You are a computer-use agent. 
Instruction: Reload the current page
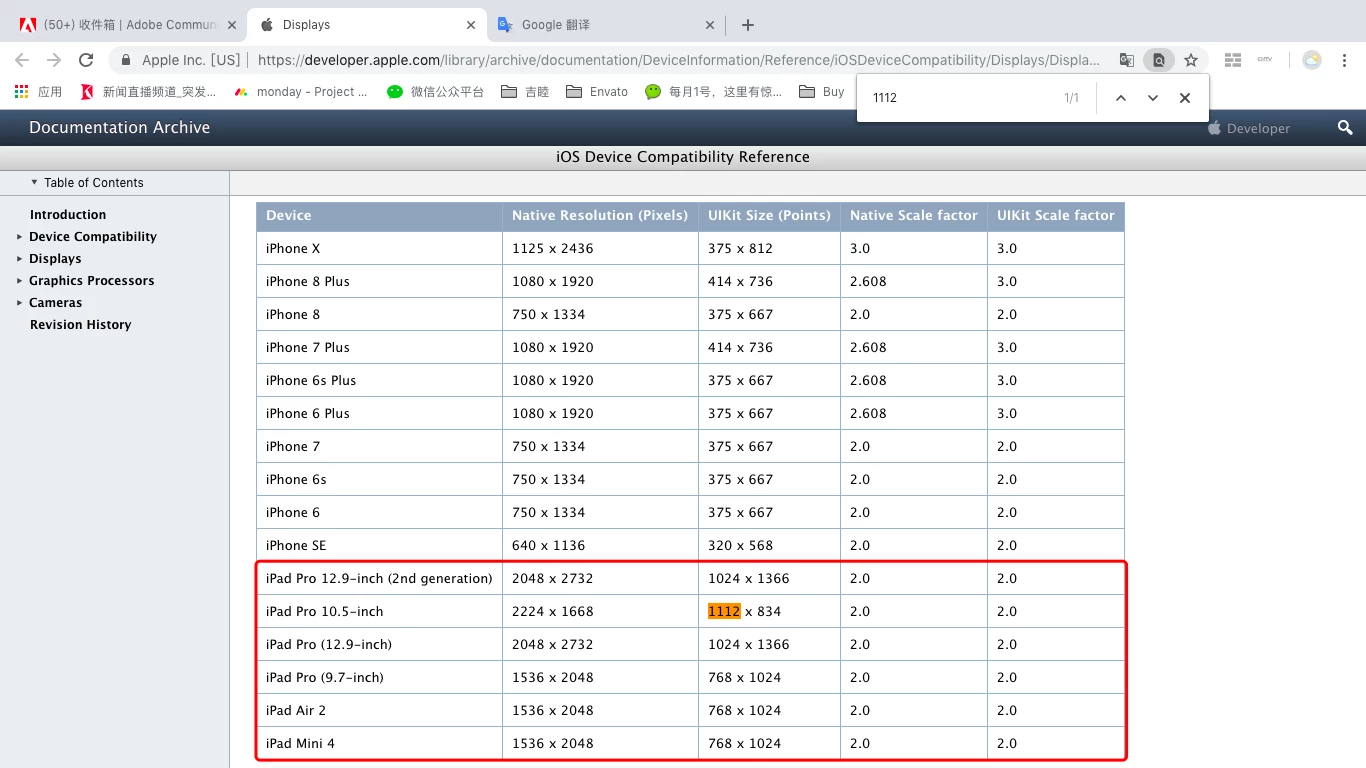[86, 60]
